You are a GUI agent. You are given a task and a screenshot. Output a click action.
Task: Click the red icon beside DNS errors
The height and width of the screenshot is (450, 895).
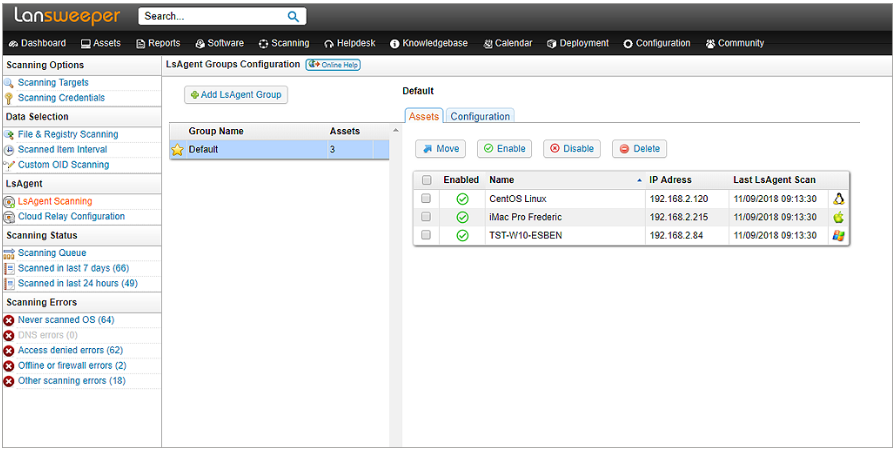pyautogui.click(x=9, y=336)
